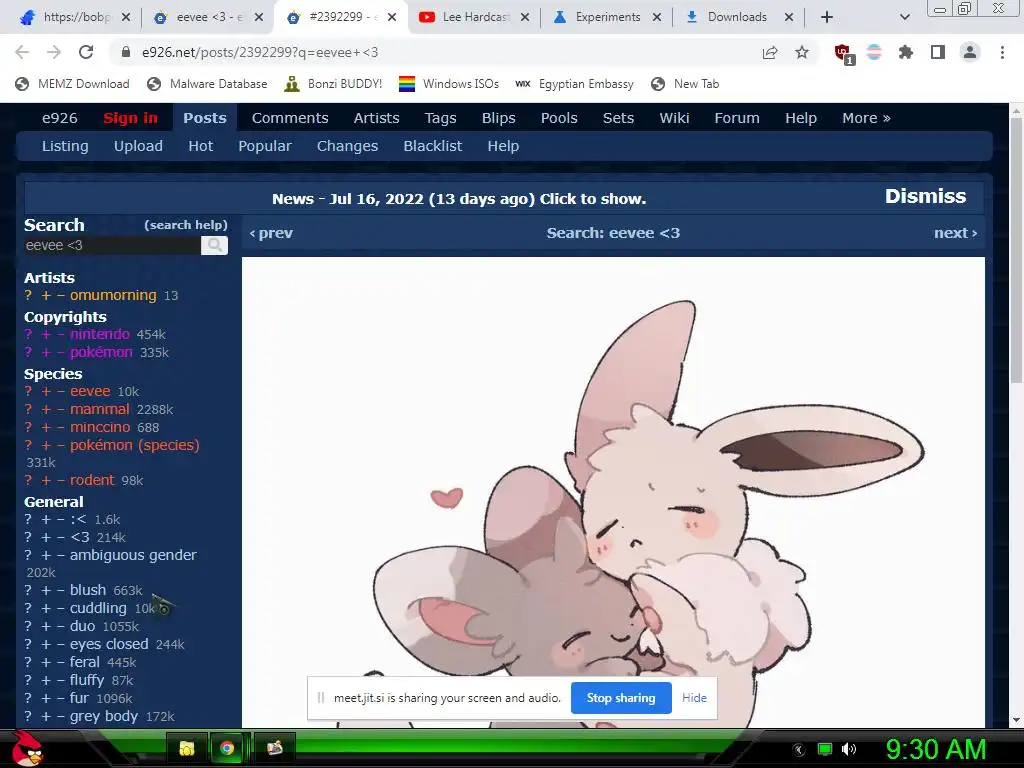Bookmark this page with the star icon
This screenshot has height=768, width=1024.
coord(802,52)
